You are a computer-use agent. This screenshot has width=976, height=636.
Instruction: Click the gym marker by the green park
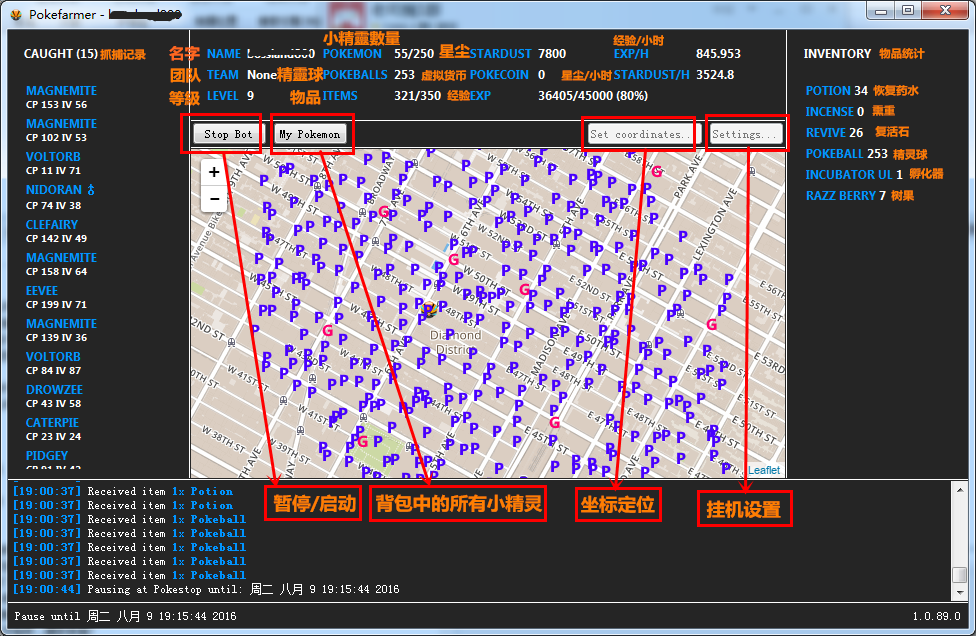tap(362, 441)
